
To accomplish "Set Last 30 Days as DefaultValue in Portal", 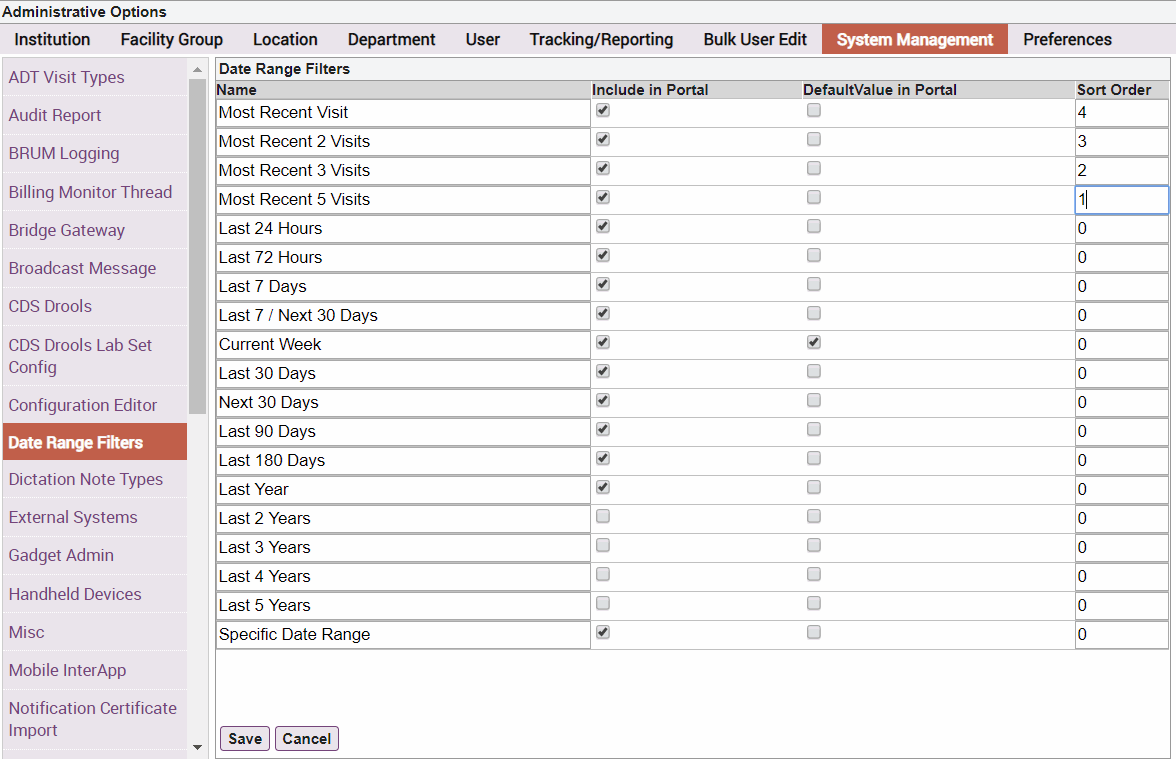I will [x=814, y=371].
